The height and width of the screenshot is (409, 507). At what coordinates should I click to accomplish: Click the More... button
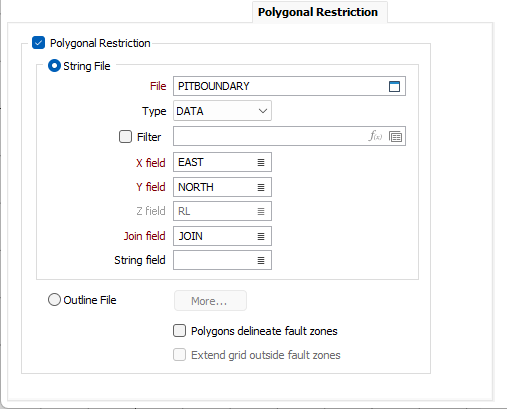point(210,301)
